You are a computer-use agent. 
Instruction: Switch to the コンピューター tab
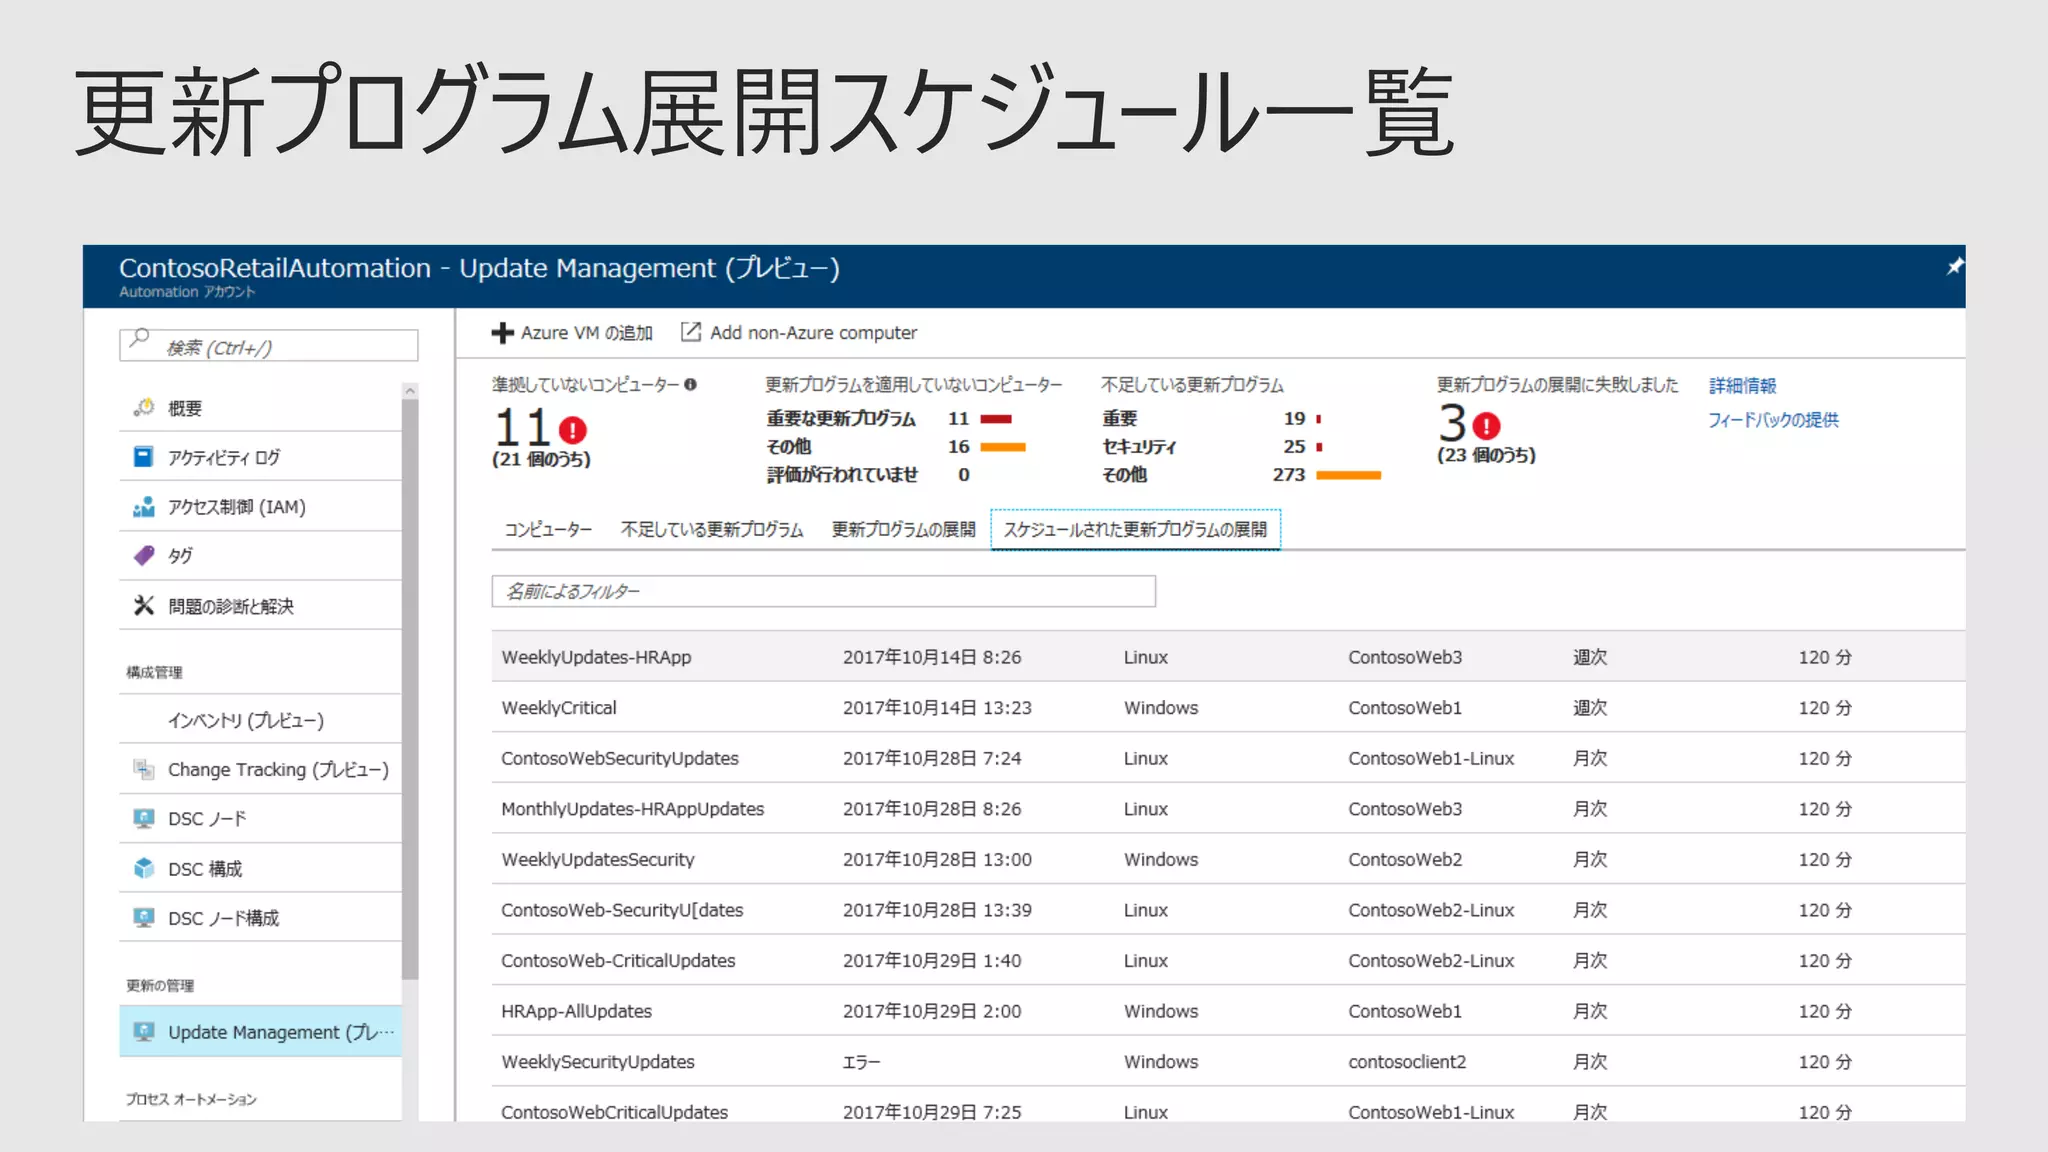click(548, 530)
